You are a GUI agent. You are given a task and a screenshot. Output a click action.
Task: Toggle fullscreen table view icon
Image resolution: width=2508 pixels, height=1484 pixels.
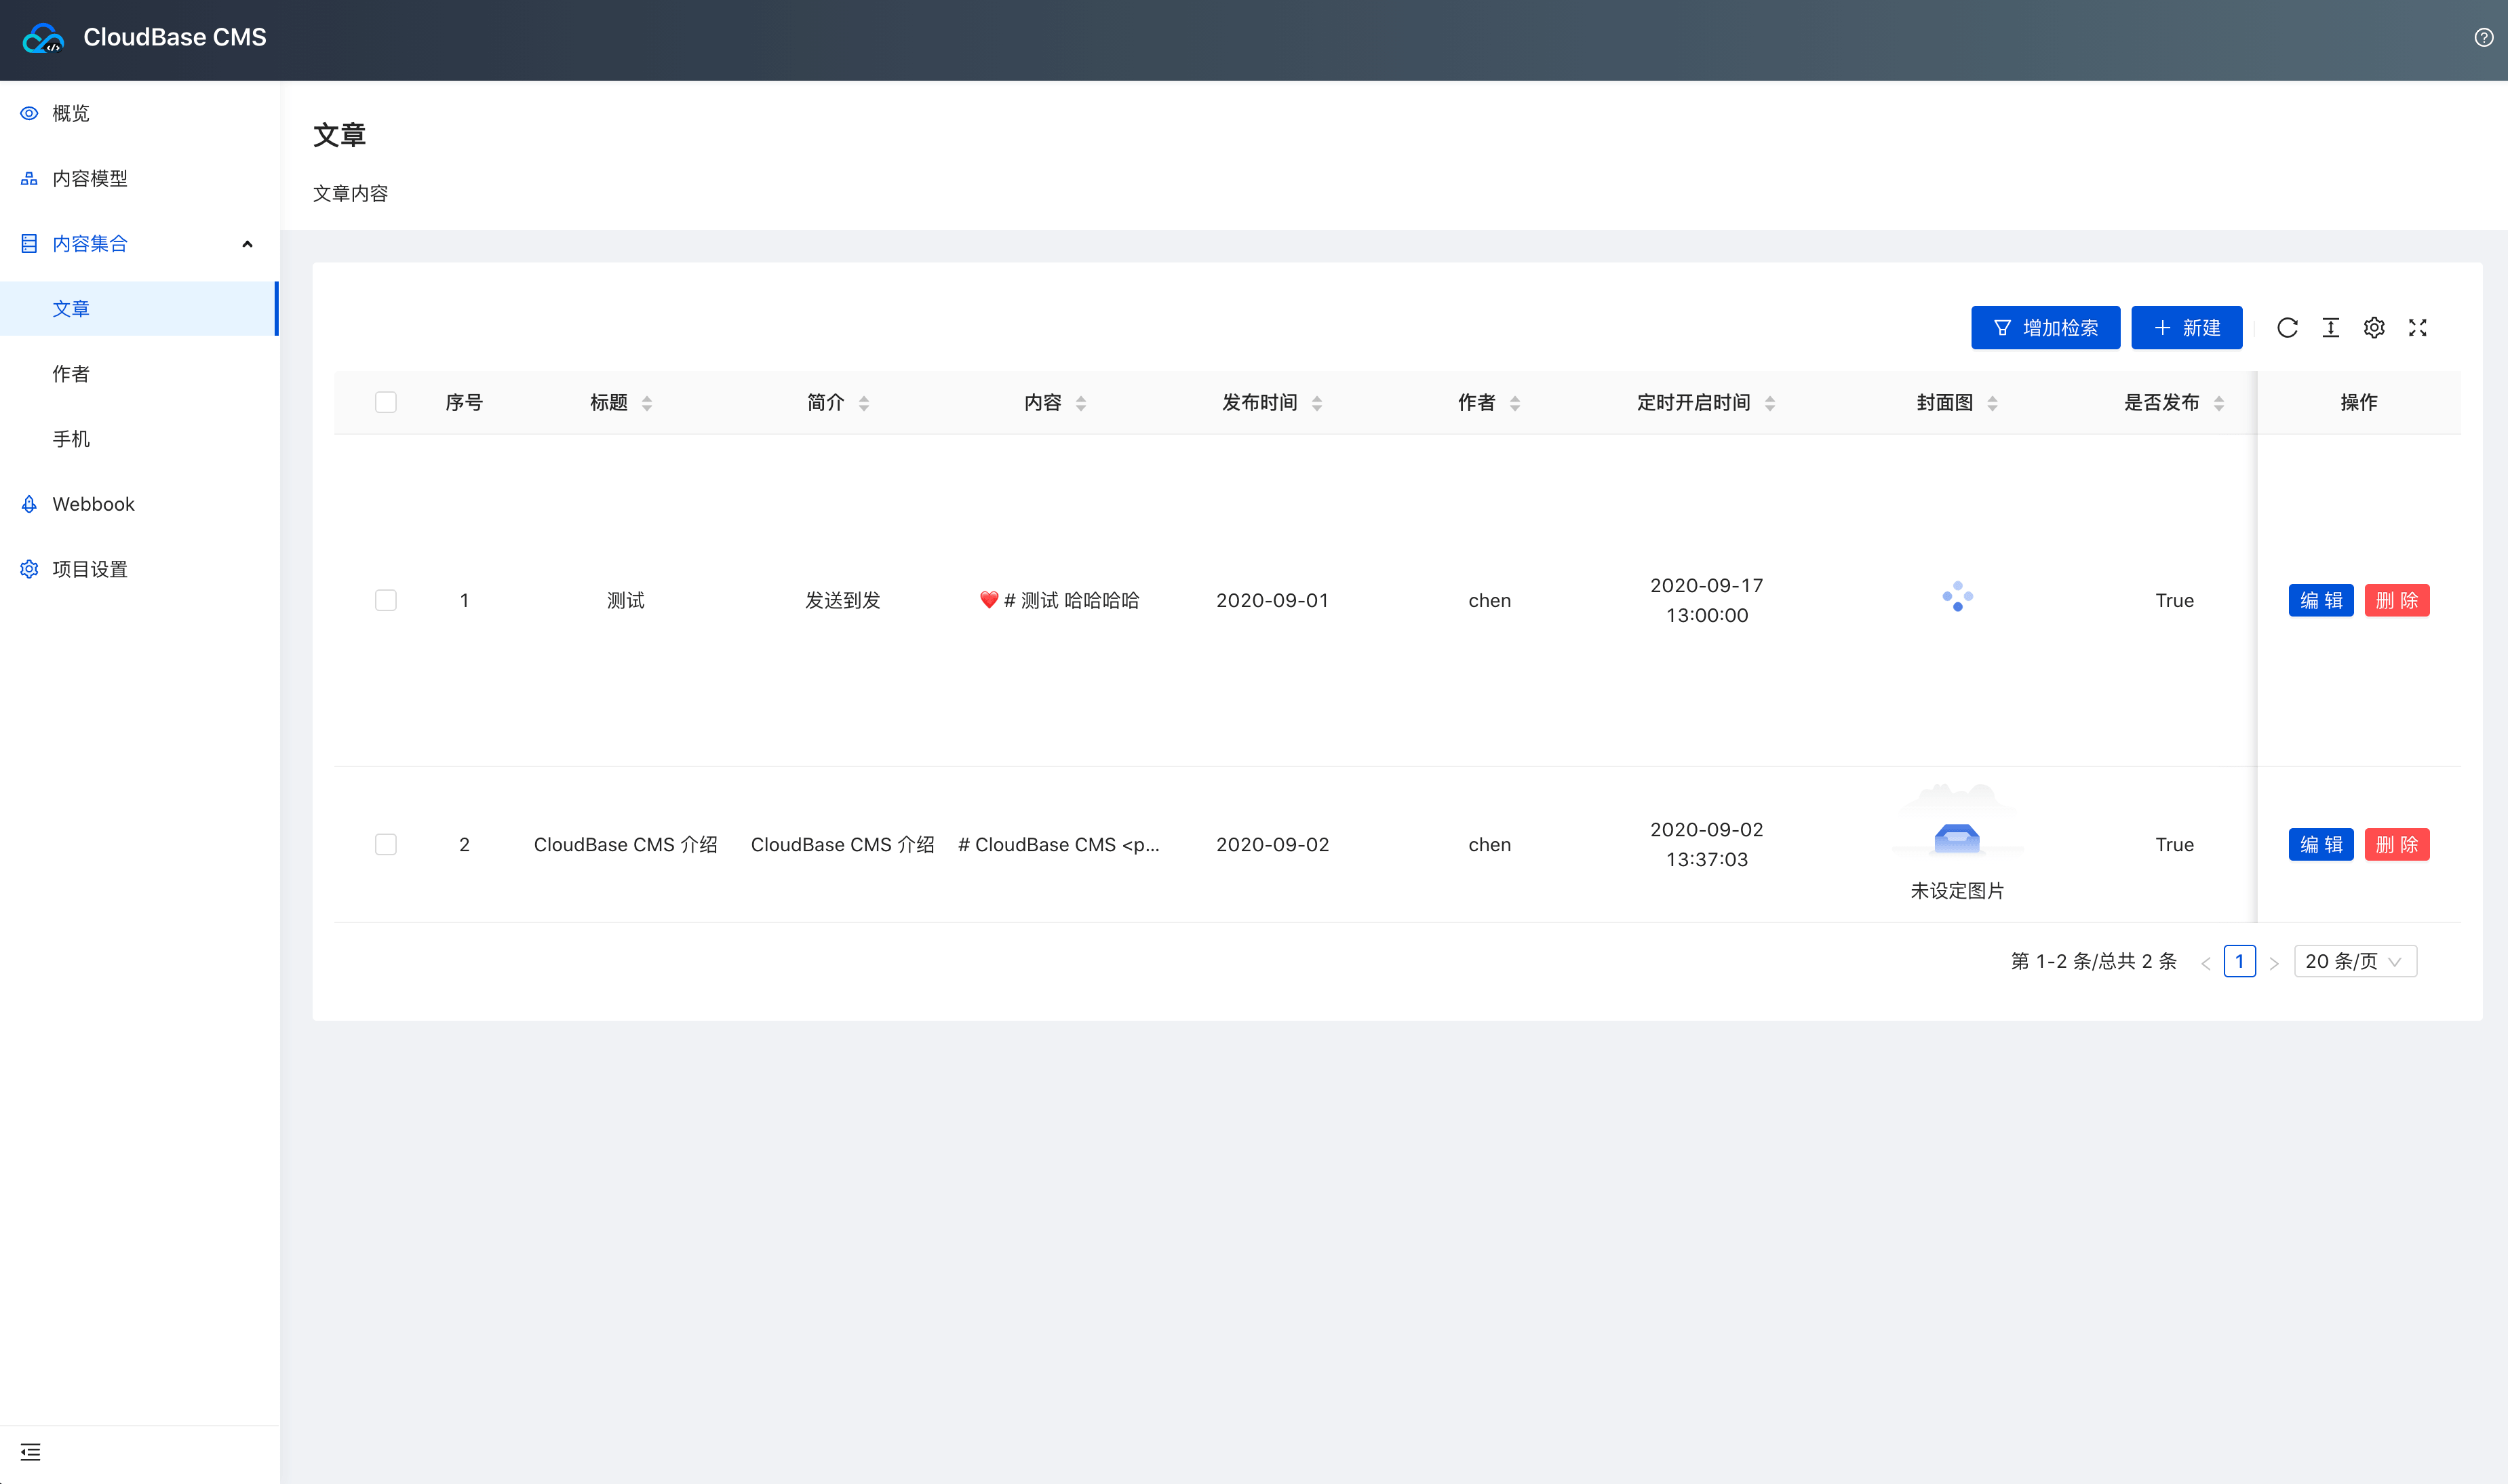2418,328
